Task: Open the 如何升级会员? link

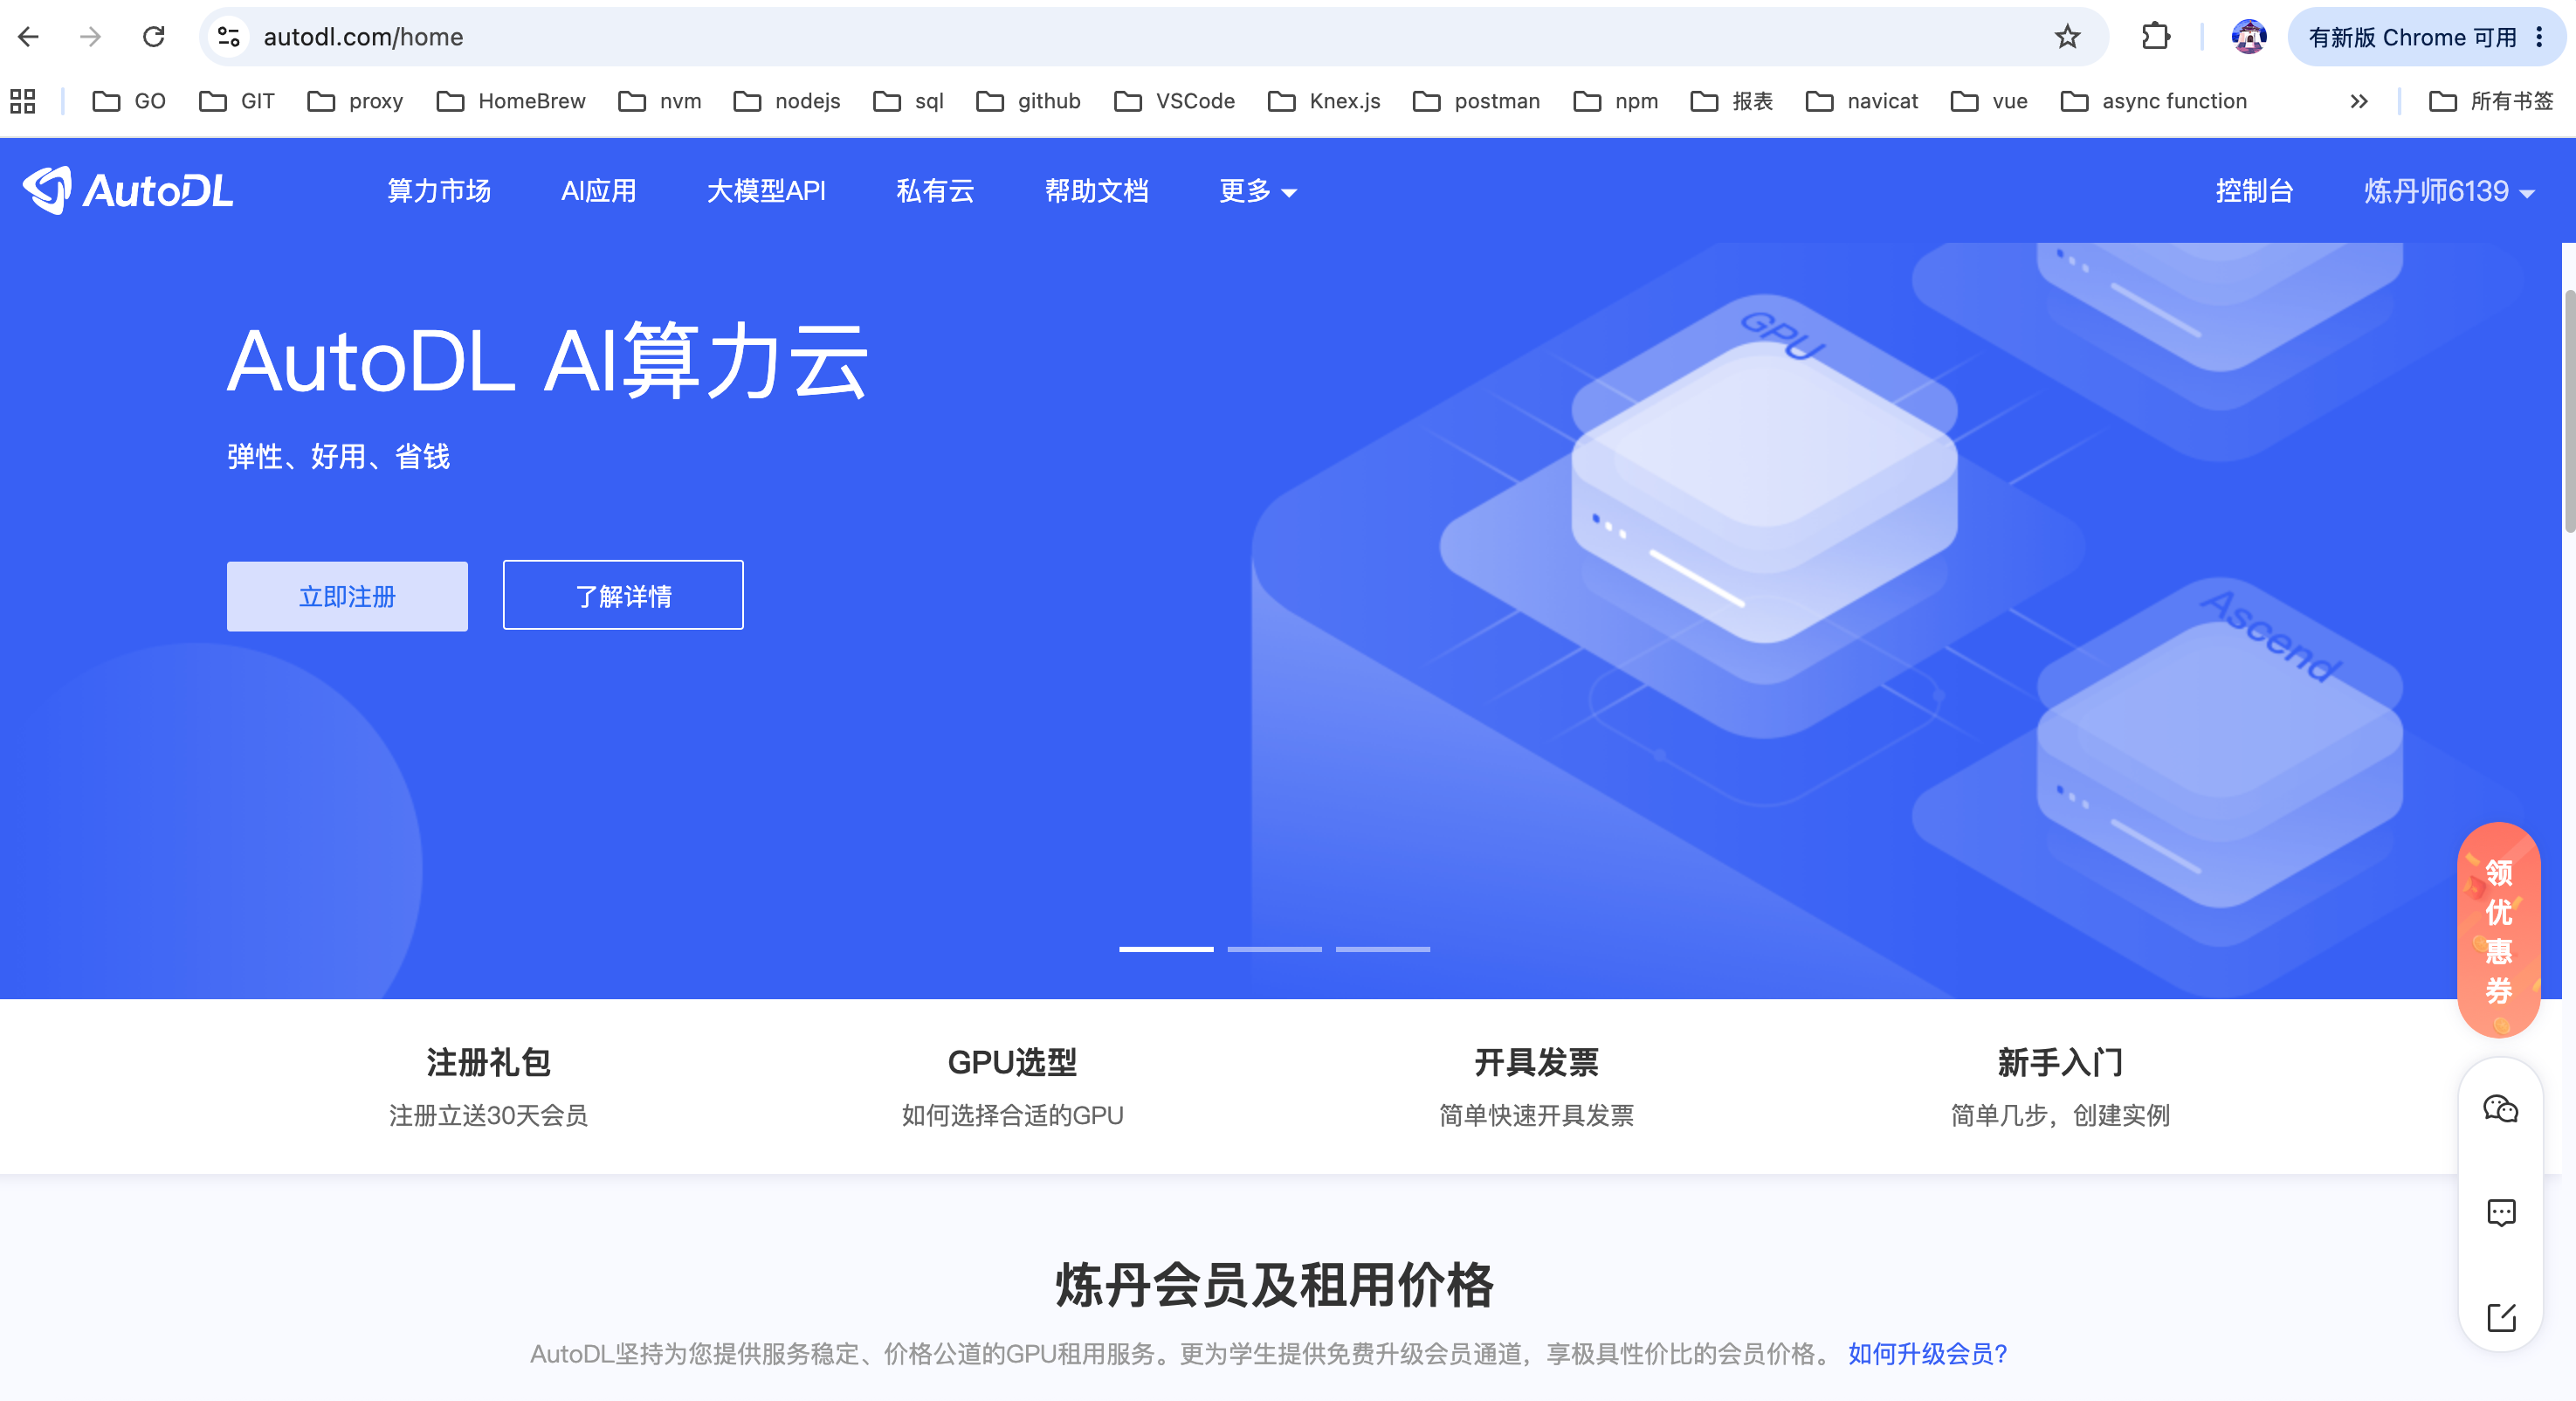Action: (x=1928, y=1354)
